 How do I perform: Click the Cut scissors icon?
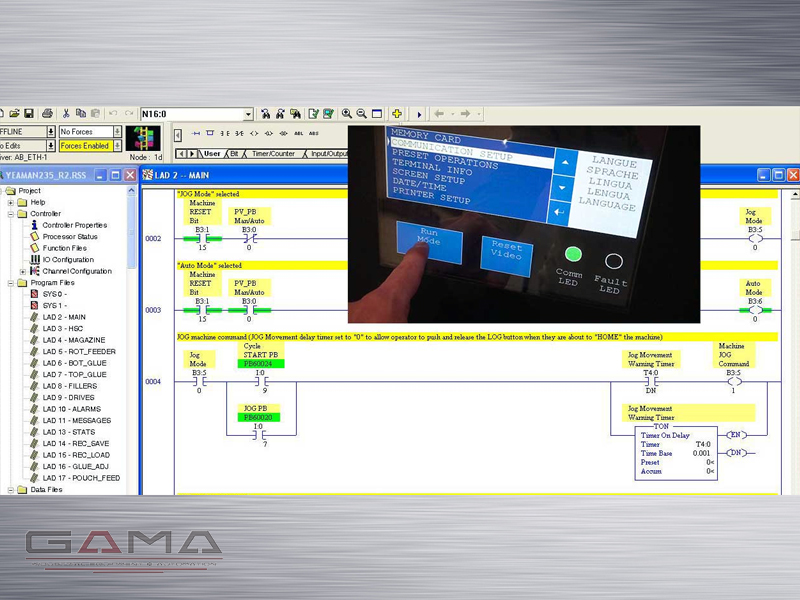tap(66, 114)
